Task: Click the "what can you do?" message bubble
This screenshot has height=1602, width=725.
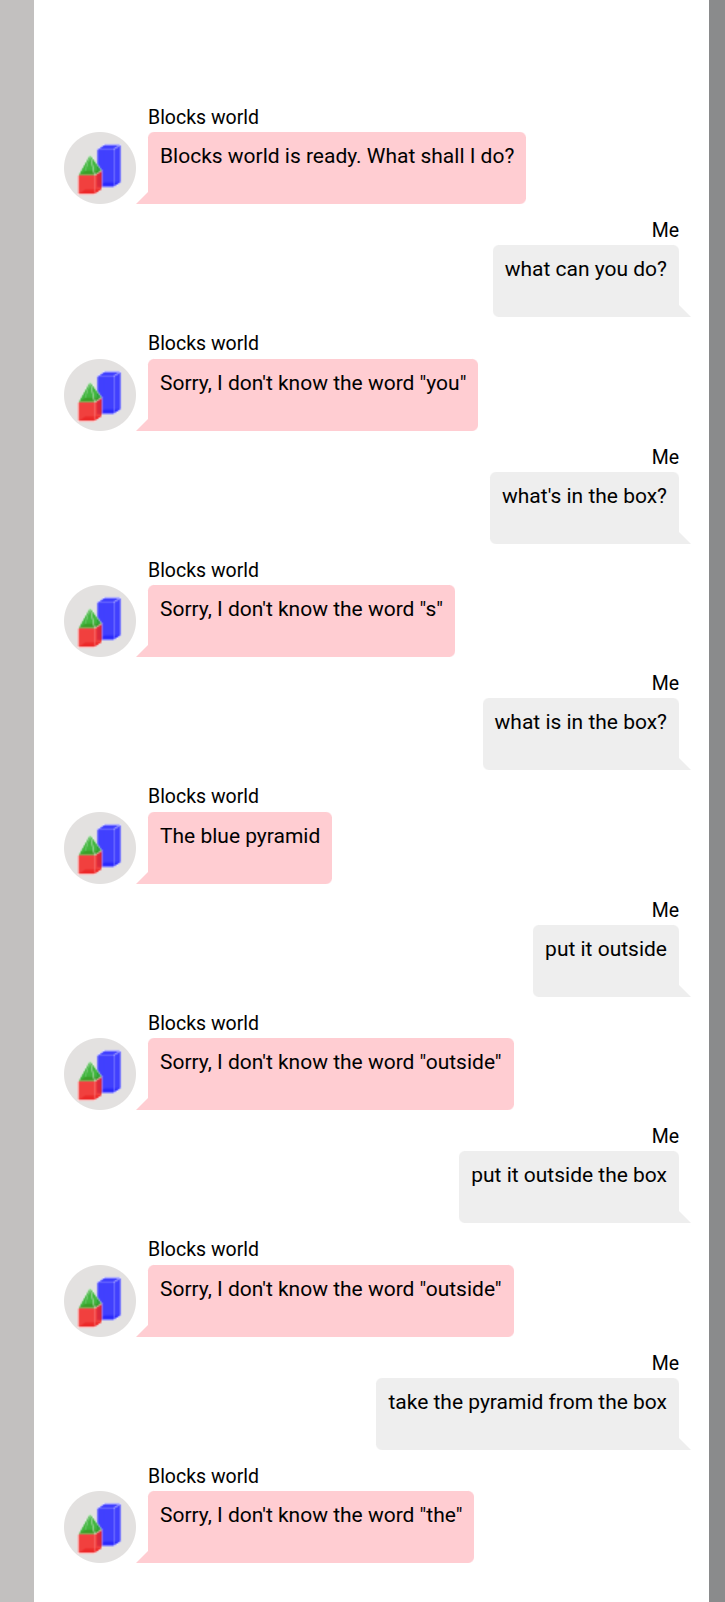Action: 585,280
